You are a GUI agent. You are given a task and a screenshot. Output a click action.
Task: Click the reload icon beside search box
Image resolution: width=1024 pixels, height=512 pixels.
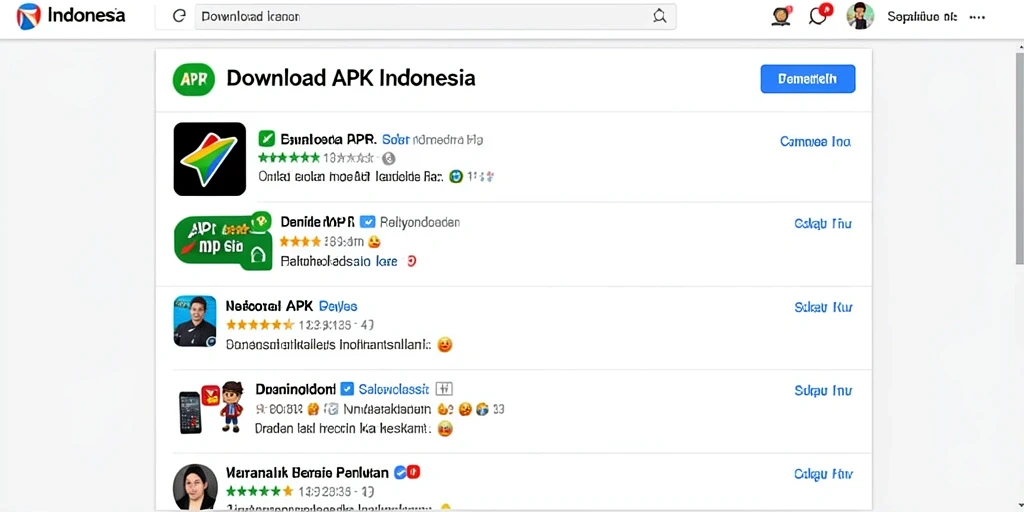pos(179,16)
